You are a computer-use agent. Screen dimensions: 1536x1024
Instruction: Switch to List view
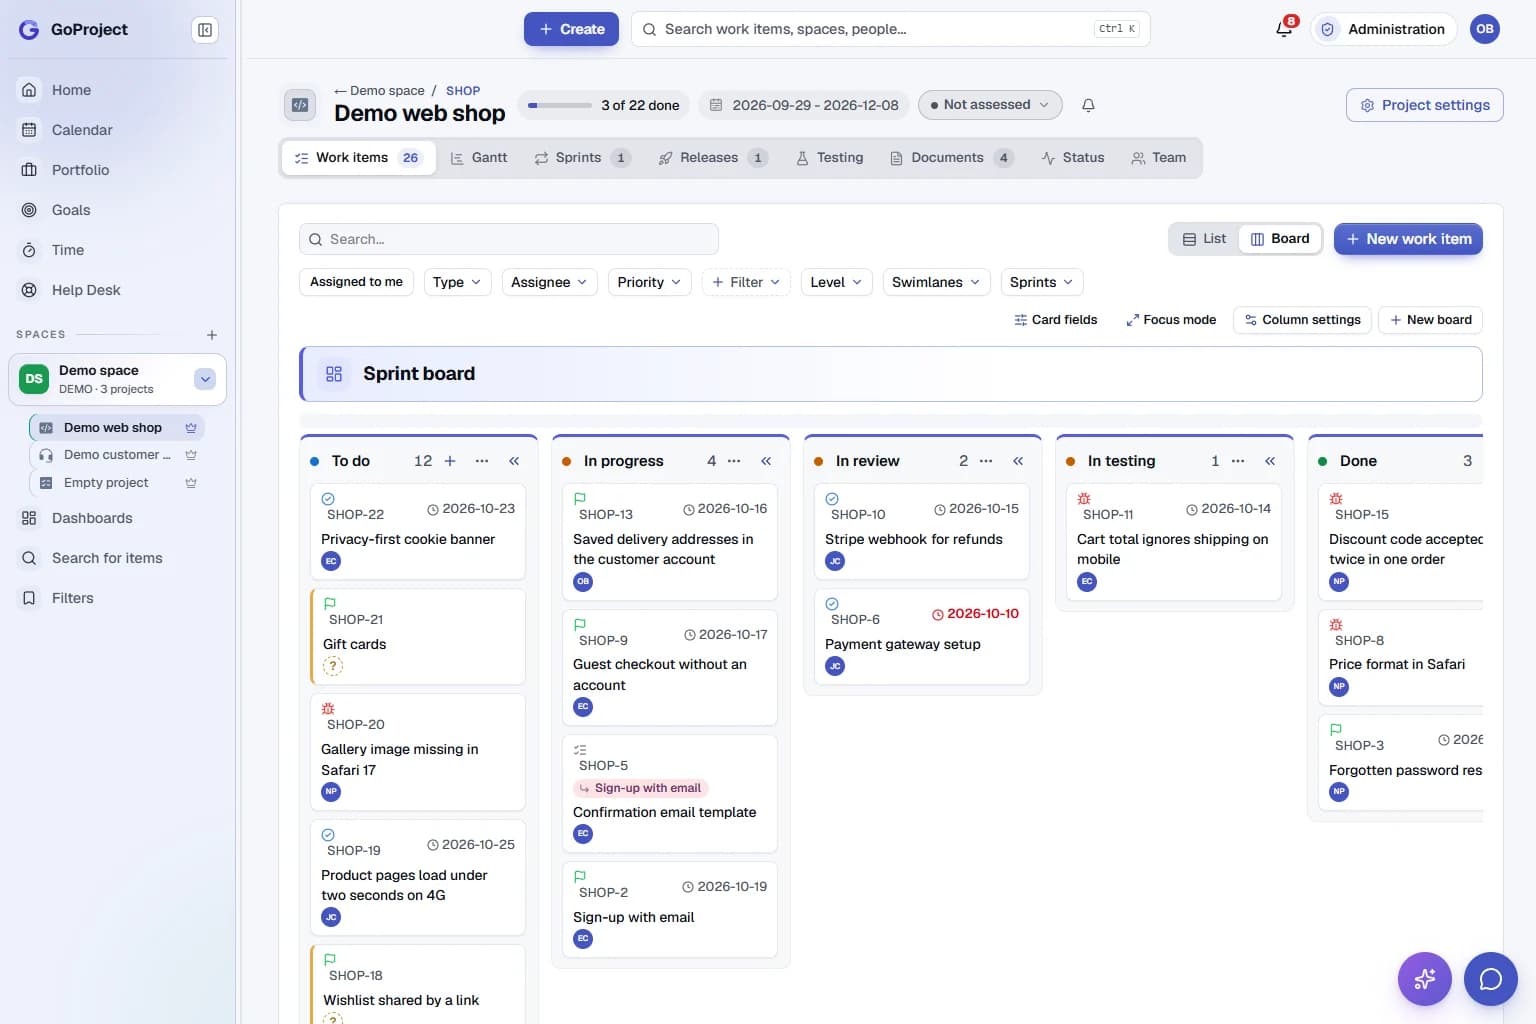point(1204,239)
